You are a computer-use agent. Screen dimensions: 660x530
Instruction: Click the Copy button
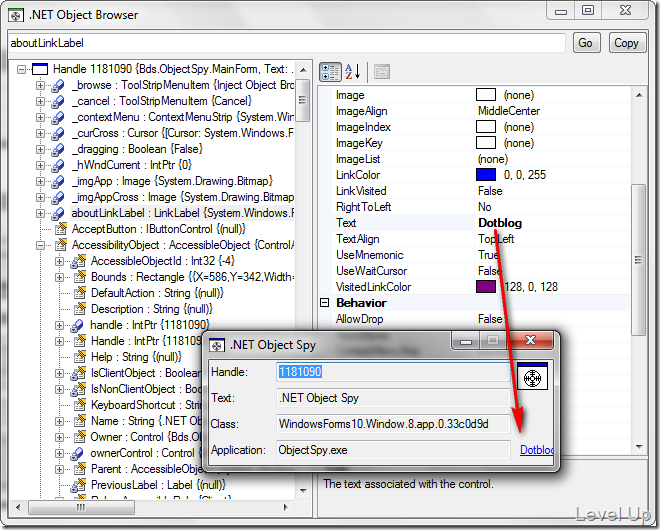(x=627, y=43)
